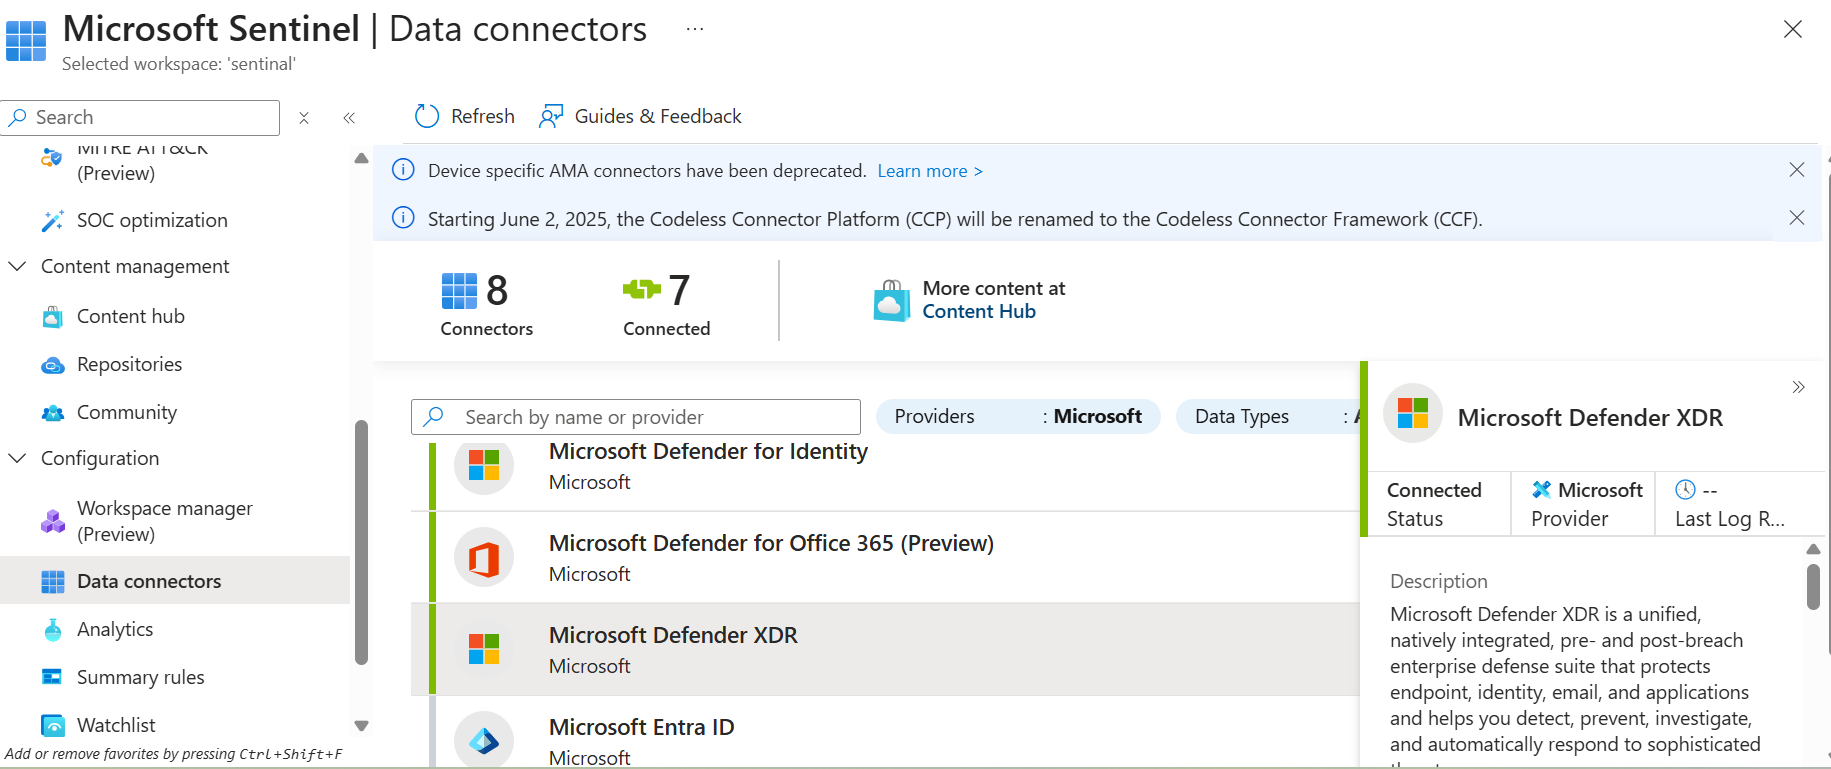Click the Refresh icon in toolbar
This screenshot has width=1831, height=769.
click(427, 116)
